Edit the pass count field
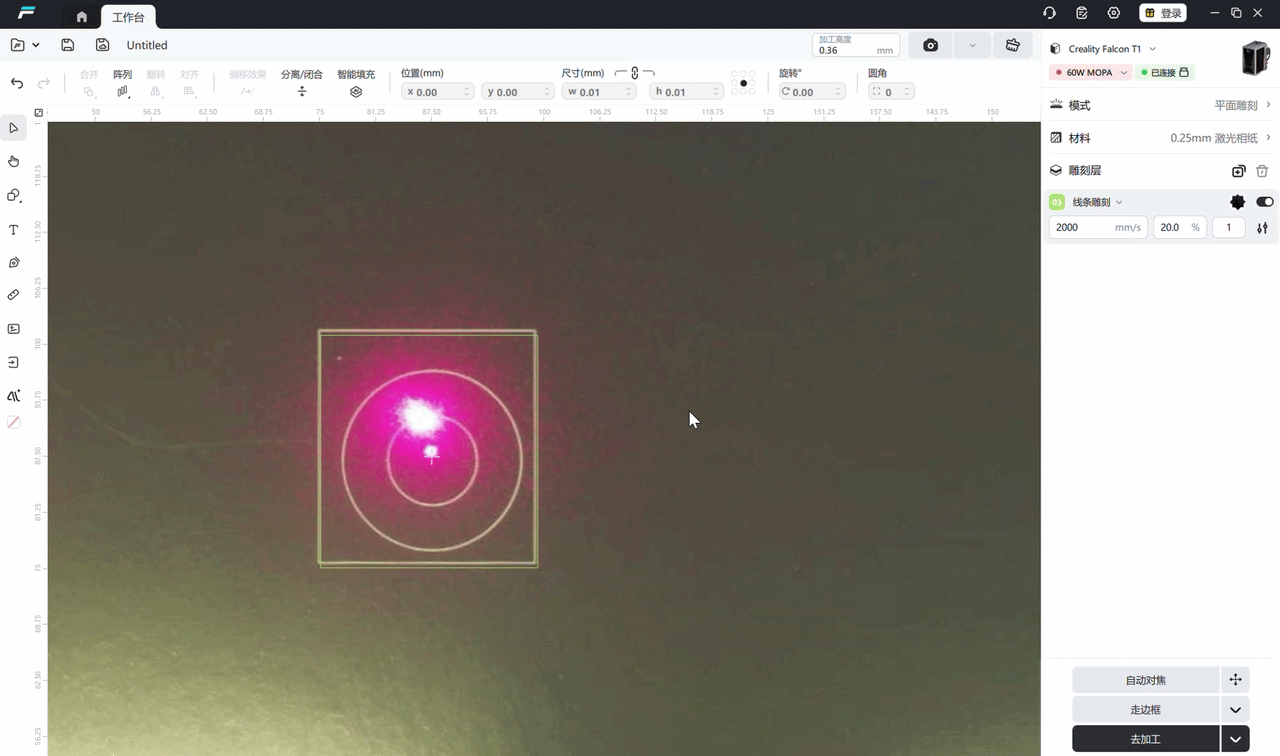 coord(1229,227)
